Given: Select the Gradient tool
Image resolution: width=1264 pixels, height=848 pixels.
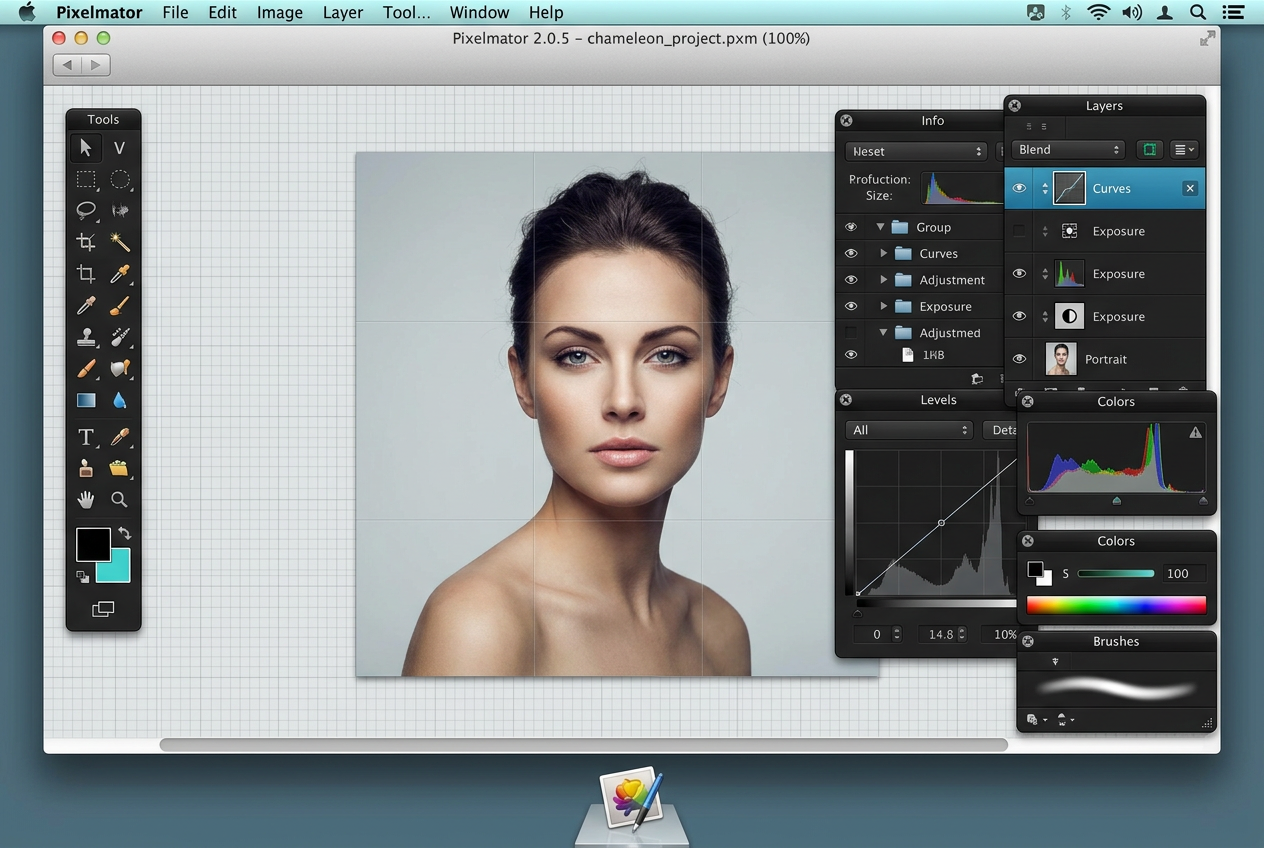Looking at the screenshot, I should coord(86,400).
